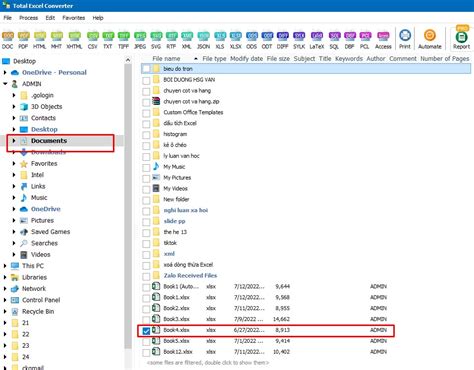The image size is (474, 370).
Task: Check the Book3.xlsx checkbox
Action: tap(146, 320)
